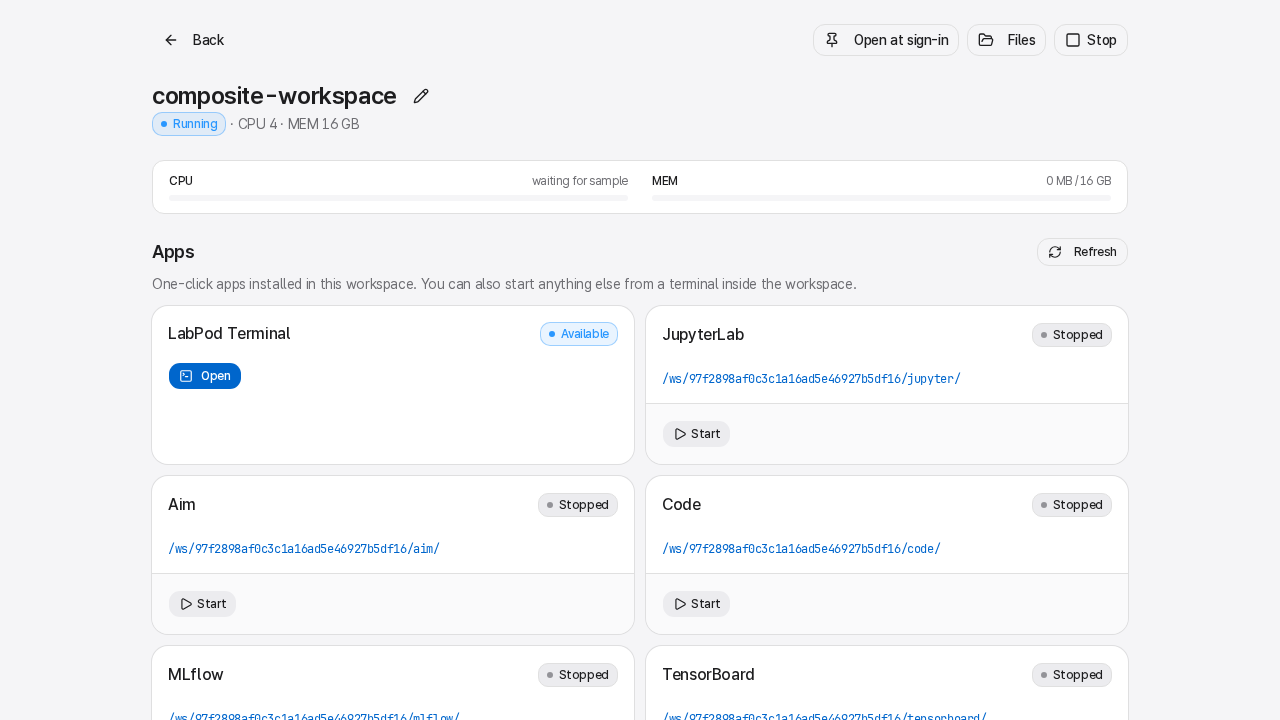Click the LabPod Terminal card title
The width and height of the screenshot is (1280, 720).
tap(229, 334)
